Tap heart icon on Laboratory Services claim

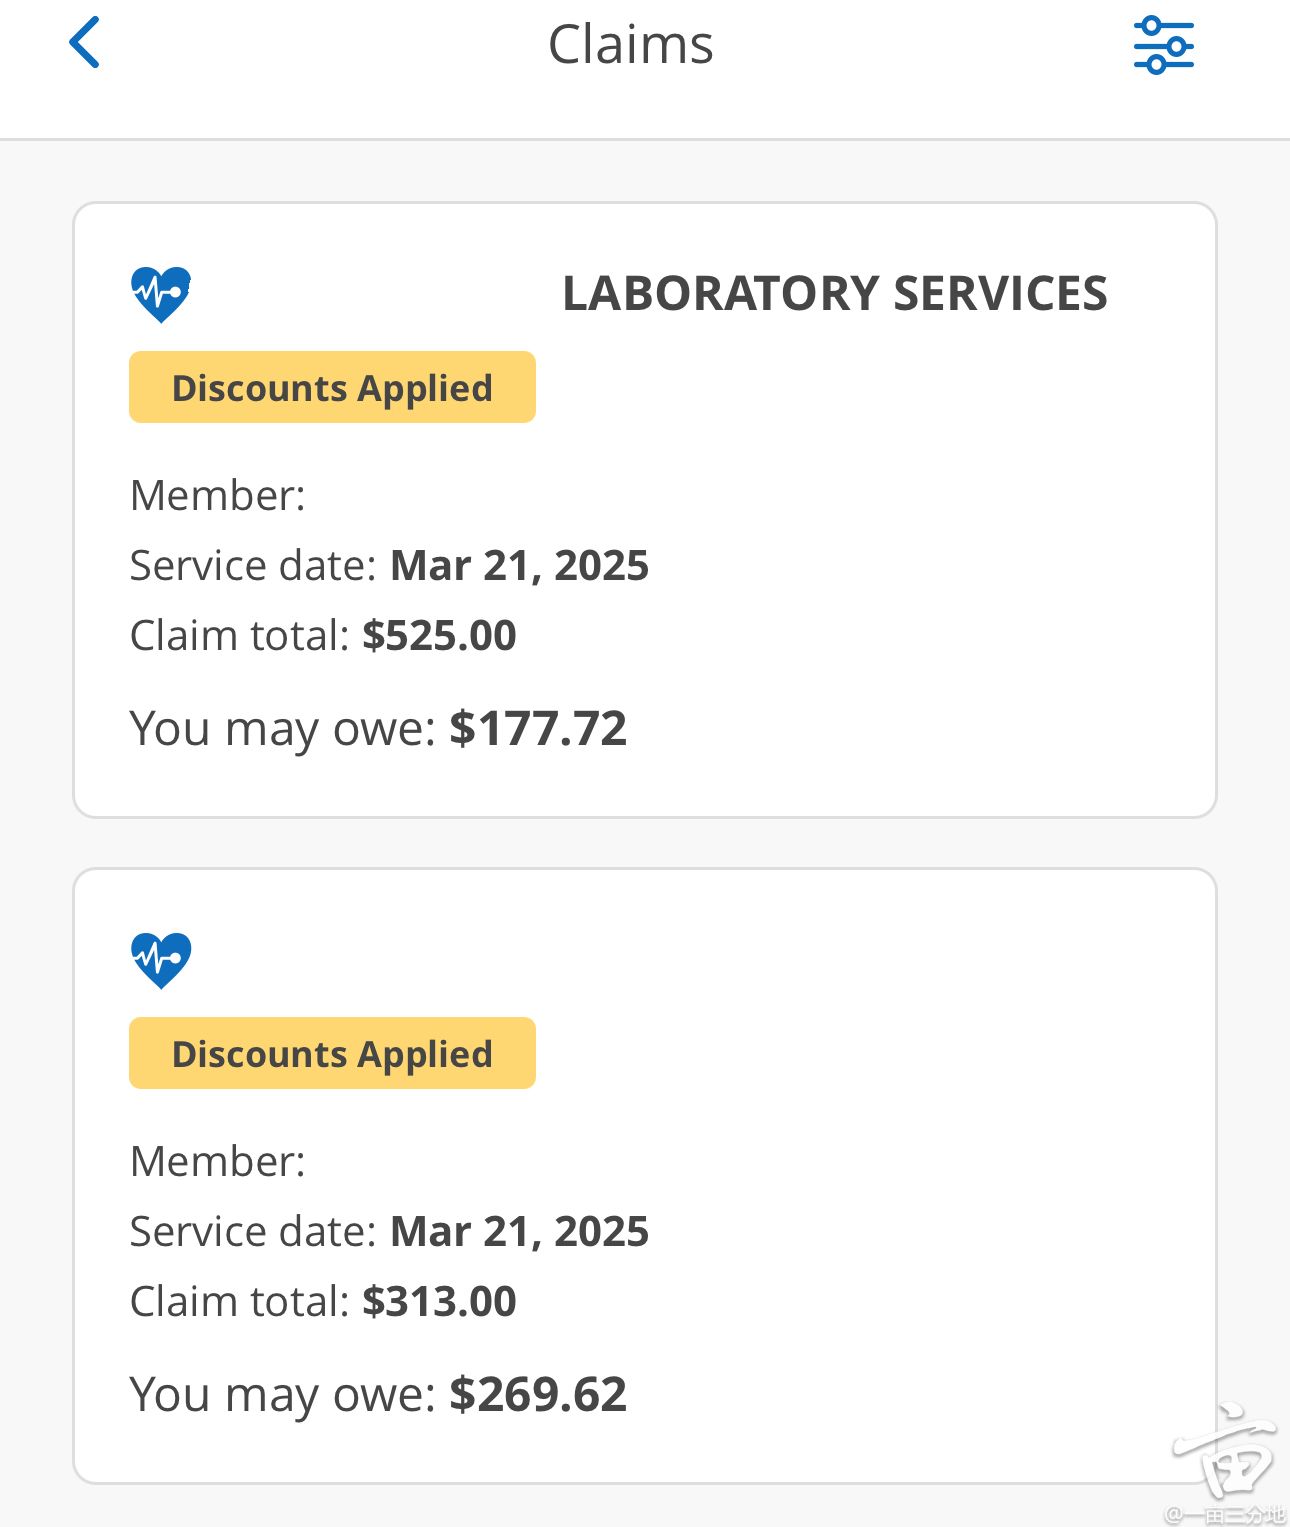tap(161, 294)
